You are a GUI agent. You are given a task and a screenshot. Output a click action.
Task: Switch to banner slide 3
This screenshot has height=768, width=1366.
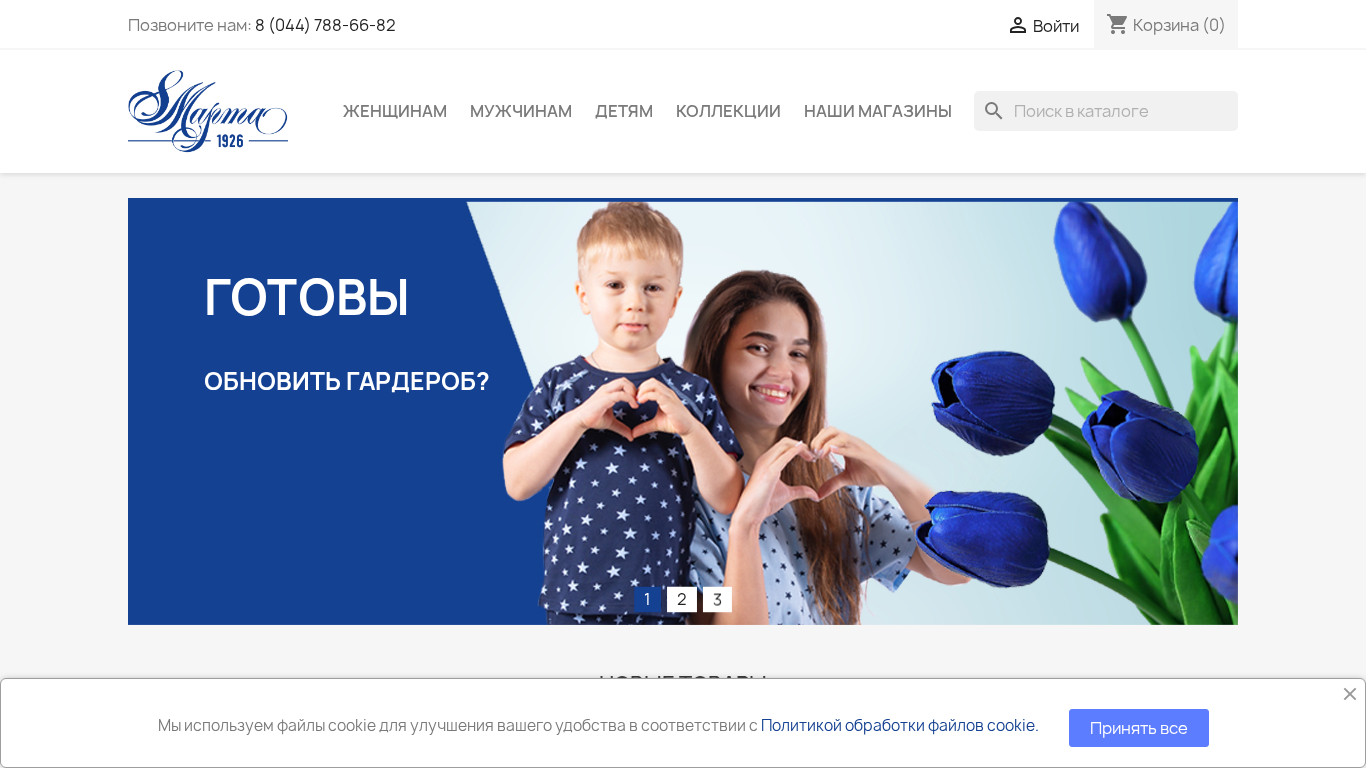[x=717, y=599]
